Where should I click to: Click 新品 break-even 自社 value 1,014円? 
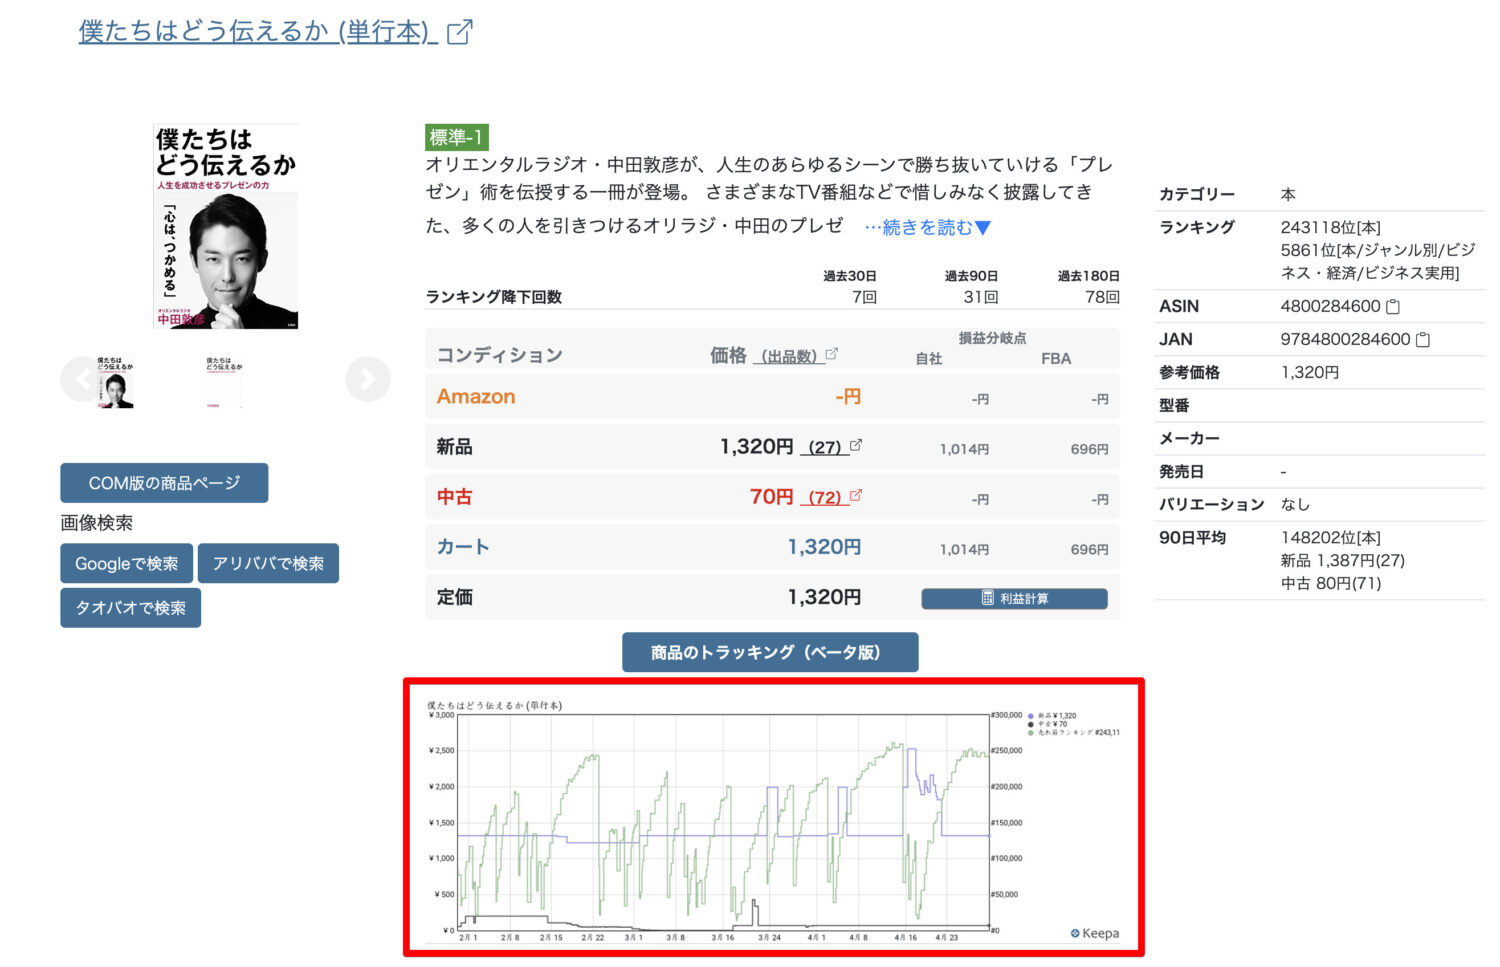click(x=964, y=449)
